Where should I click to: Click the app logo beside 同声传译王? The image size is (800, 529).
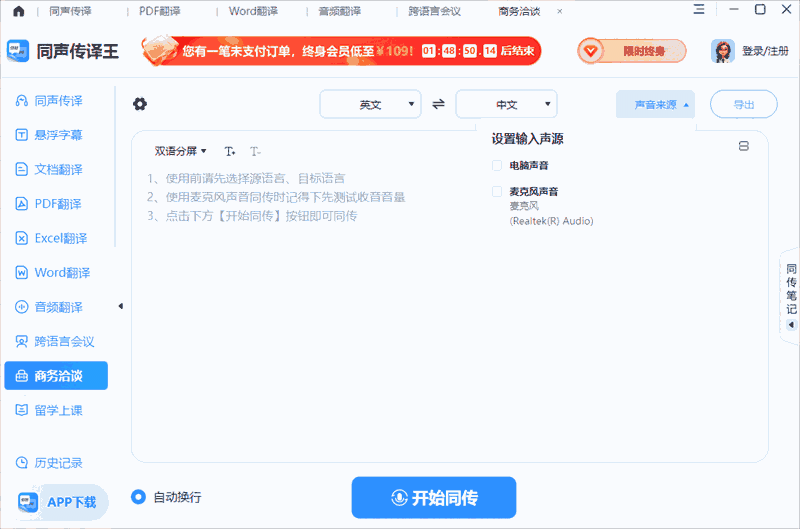[x=18, y=51]
